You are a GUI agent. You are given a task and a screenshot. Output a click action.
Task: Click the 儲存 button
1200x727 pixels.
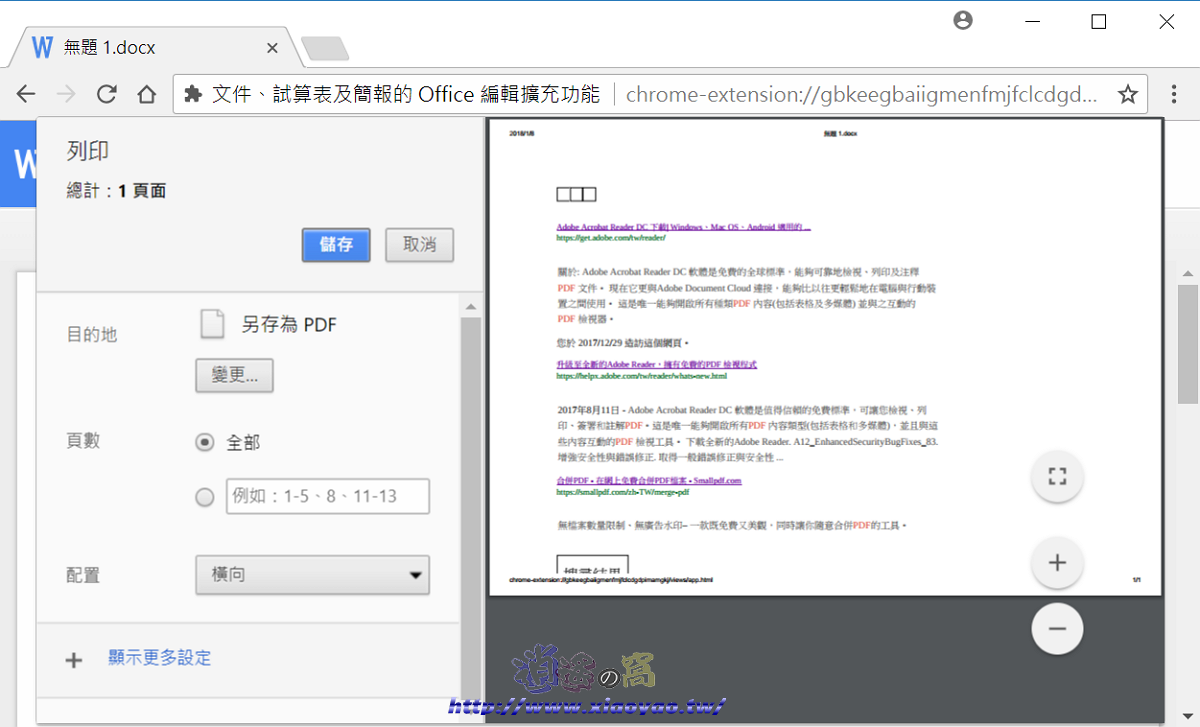coord(336,245)
